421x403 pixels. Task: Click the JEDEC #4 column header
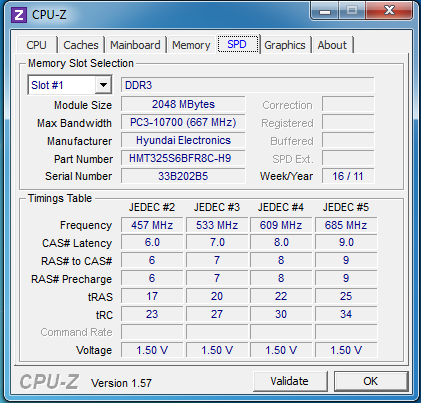(x=281, y=207)
